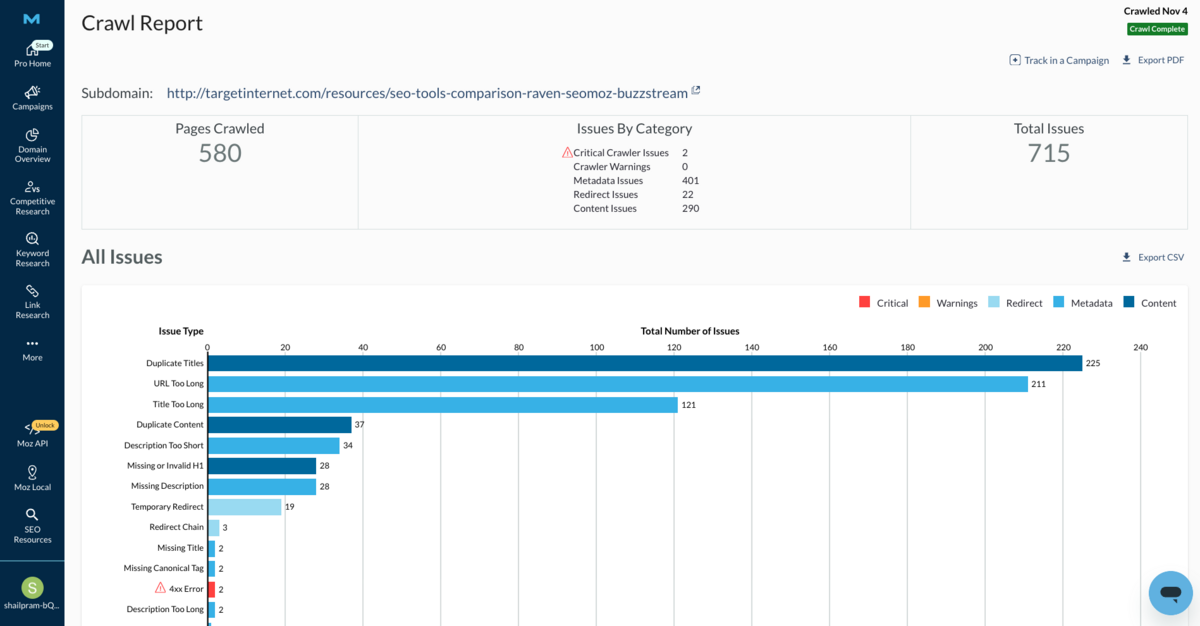The height and width of the screenshot is (626, 1200).
Task: Click the Duplicate Content bar
Action: point(280,425)
